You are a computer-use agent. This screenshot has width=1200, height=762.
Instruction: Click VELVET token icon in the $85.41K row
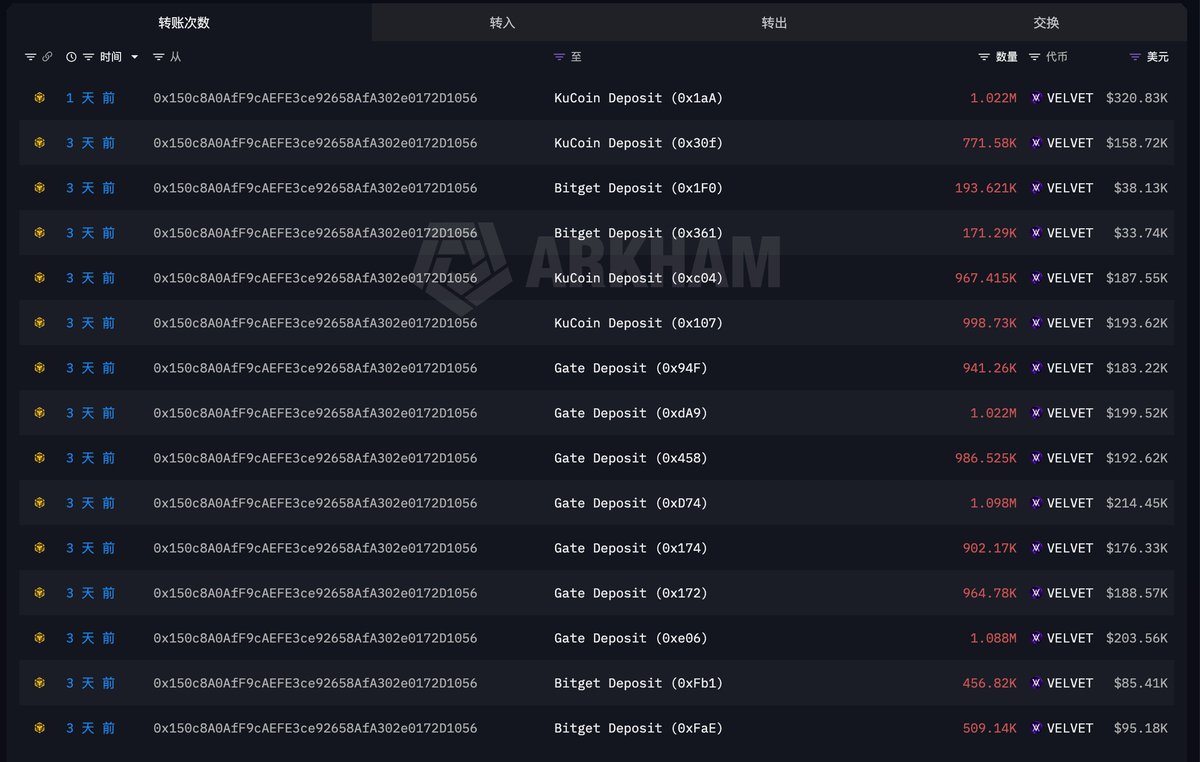tap(1036, 683)
